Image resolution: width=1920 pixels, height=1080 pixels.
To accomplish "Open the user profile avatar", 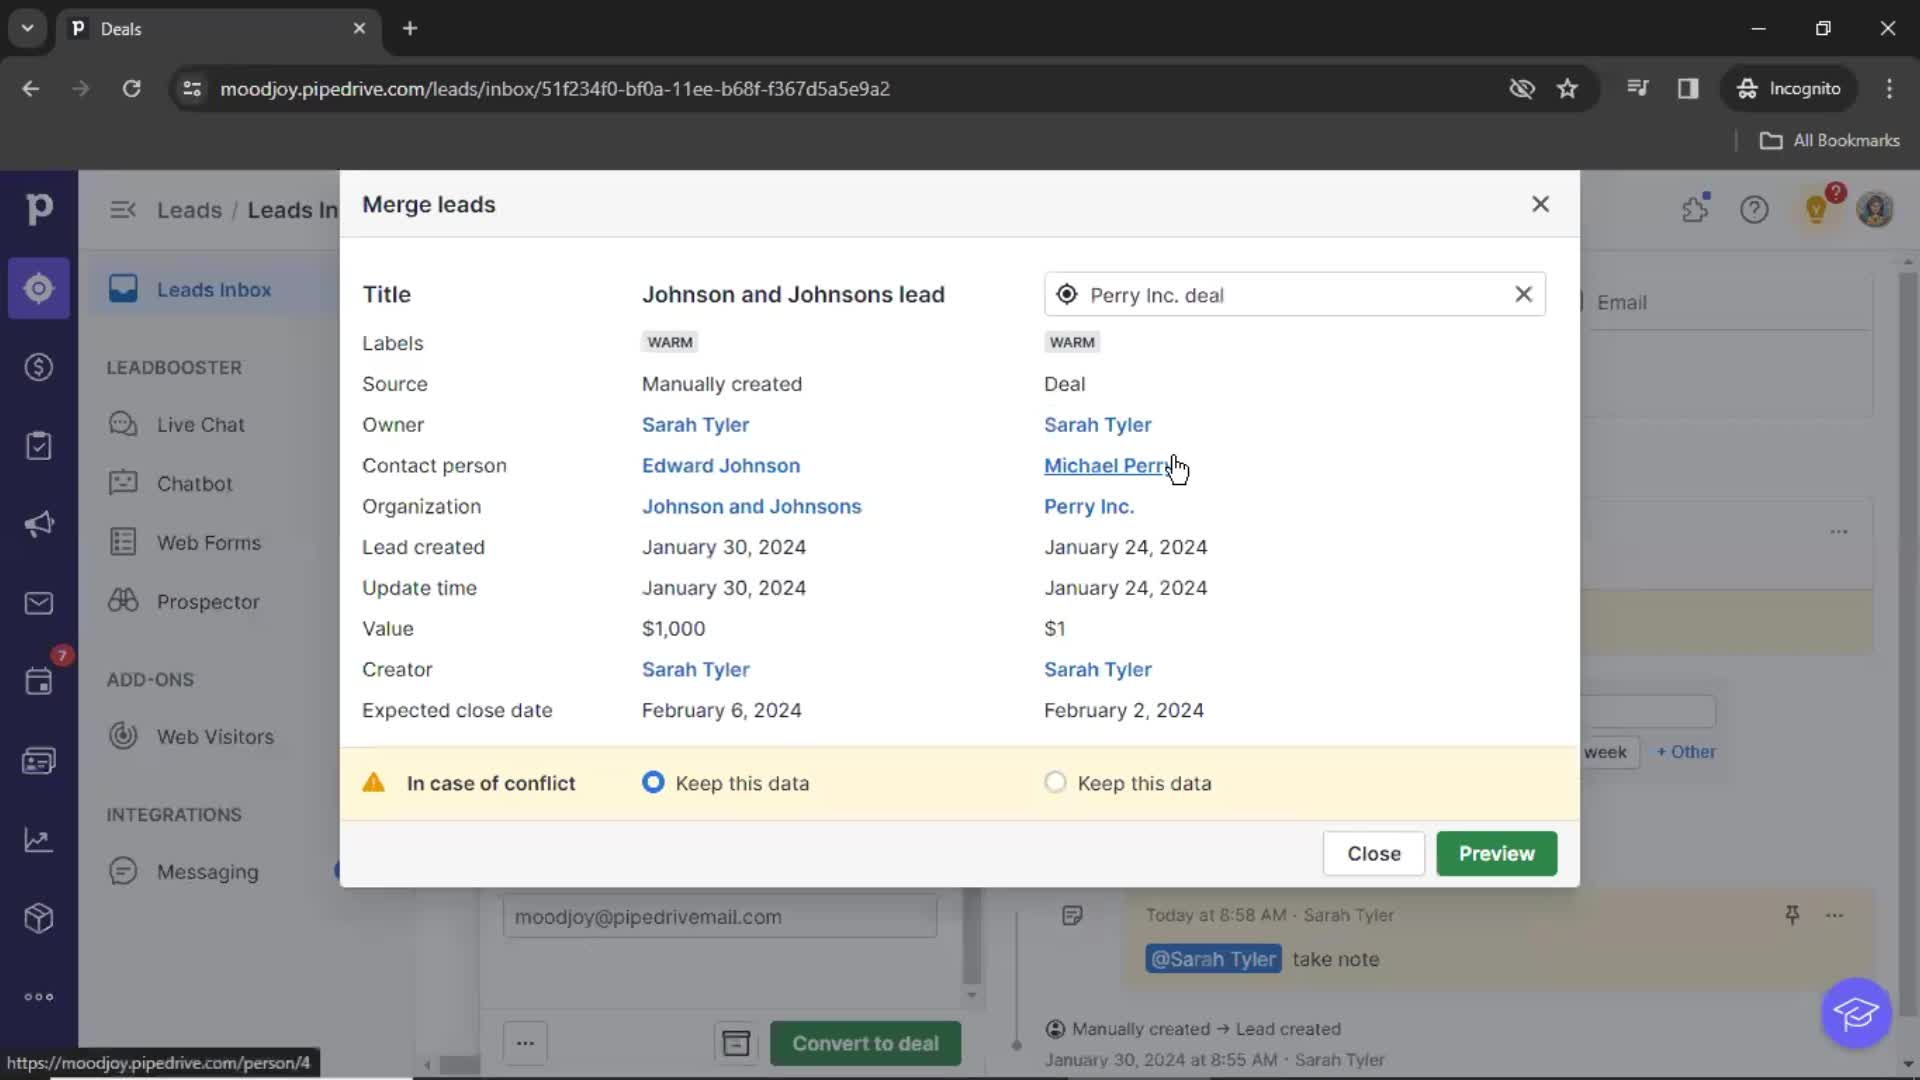I will click(x=1875, y=209).
